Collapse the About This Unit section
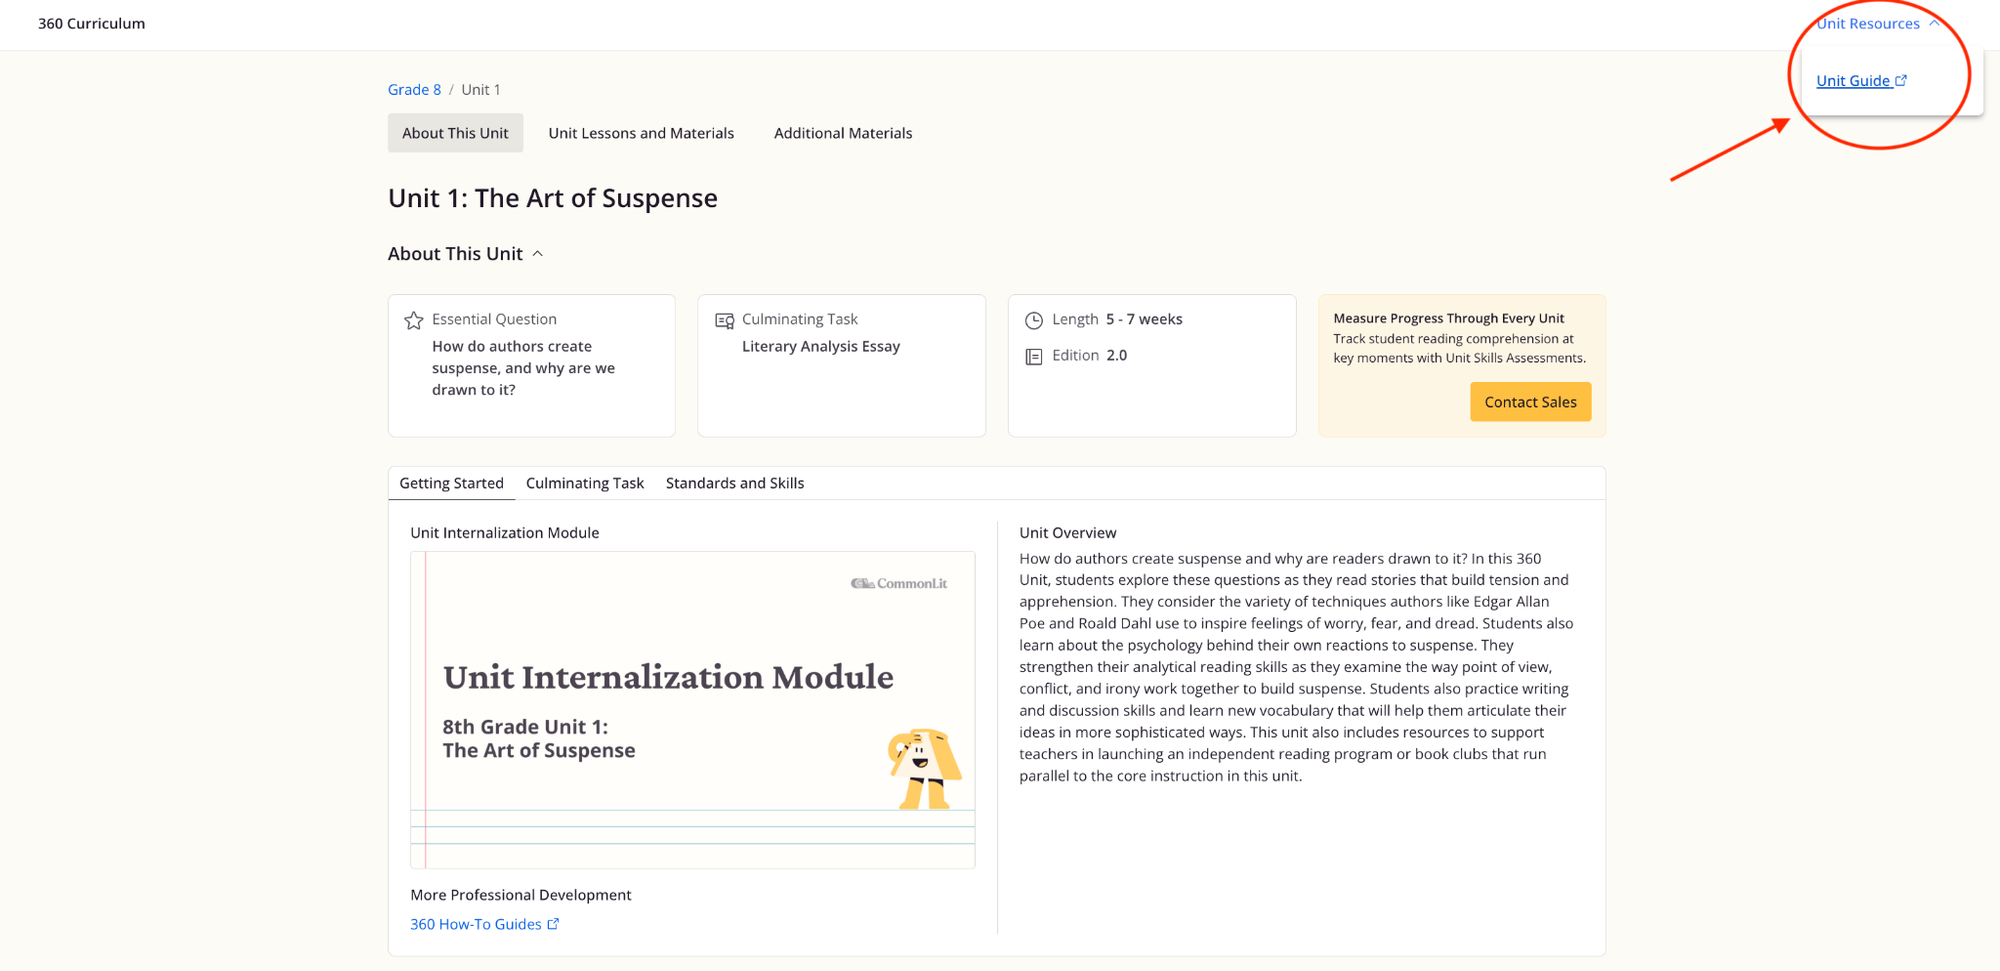 point(538,254)
